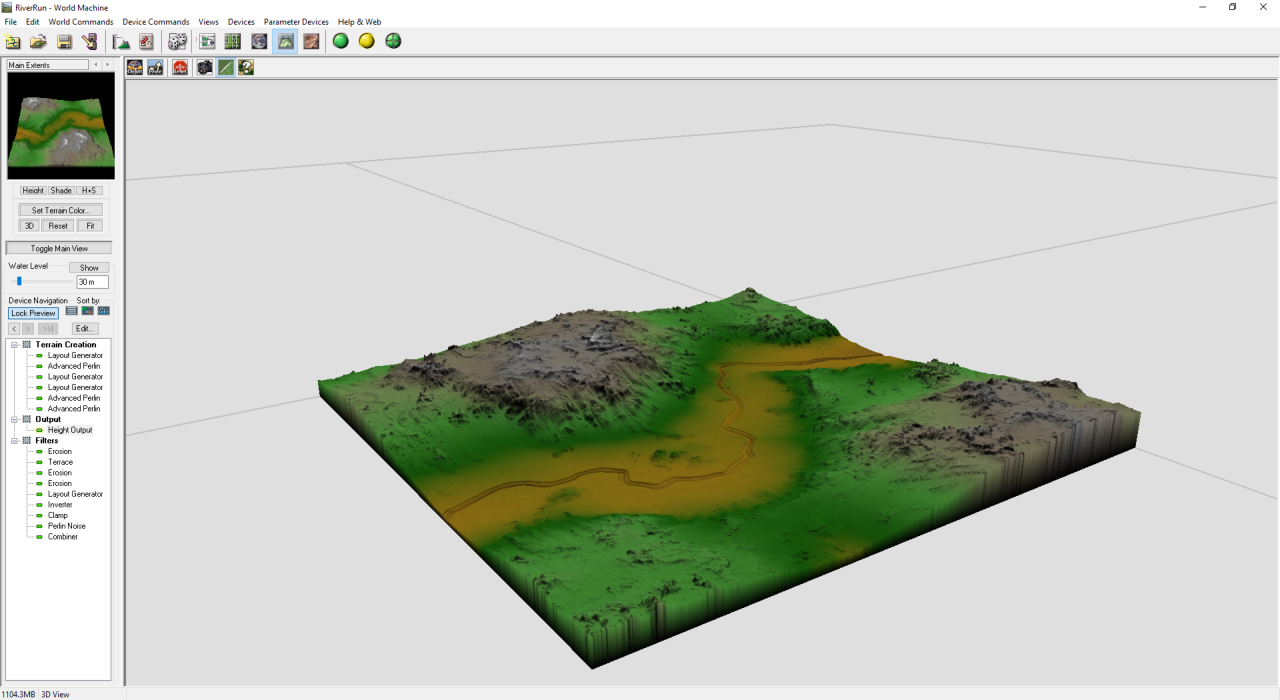Collapse the Filters tree group
The width and height of the screenshot is (1280, 700).
tap(15, 441)
